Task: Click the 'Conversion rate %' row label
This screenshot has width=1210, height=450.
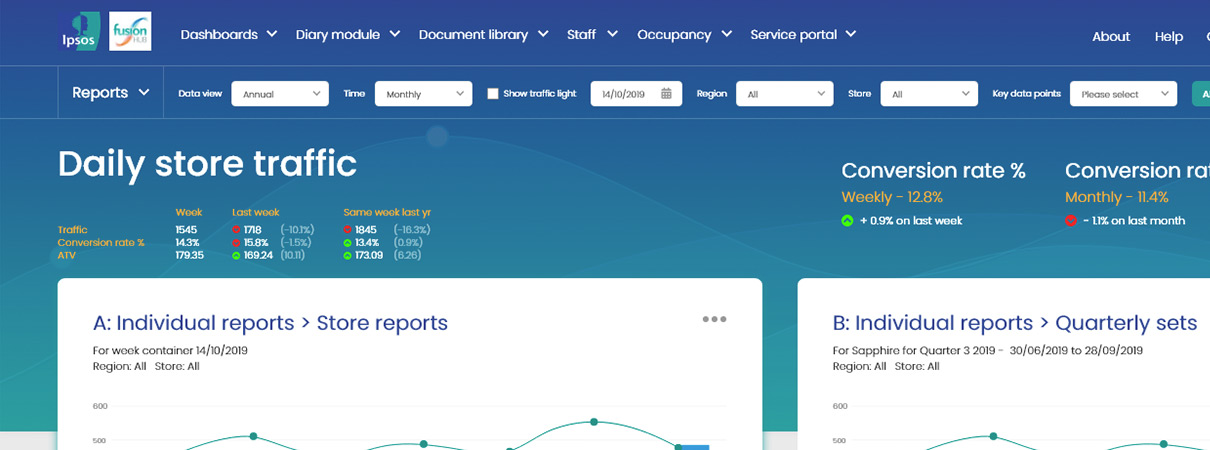Action: [x=101, y=242]
